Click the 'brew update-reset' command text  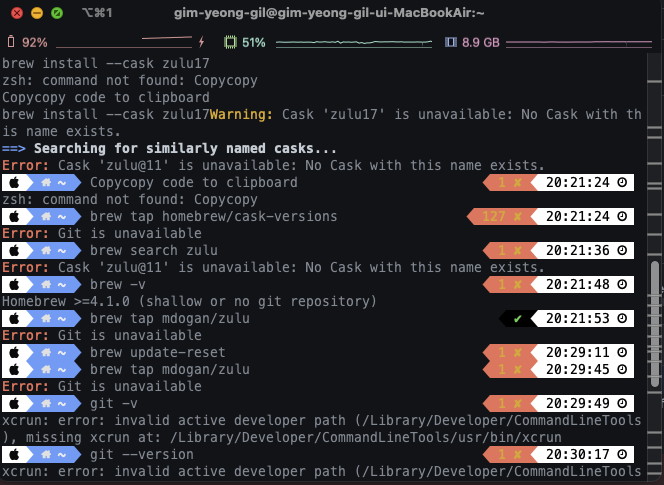(x=158, y=352)
